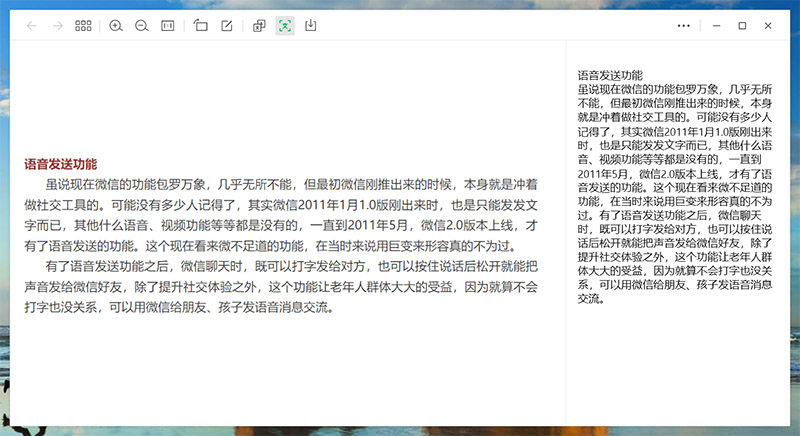Open the image edit tool

click(x=227, y=25)
